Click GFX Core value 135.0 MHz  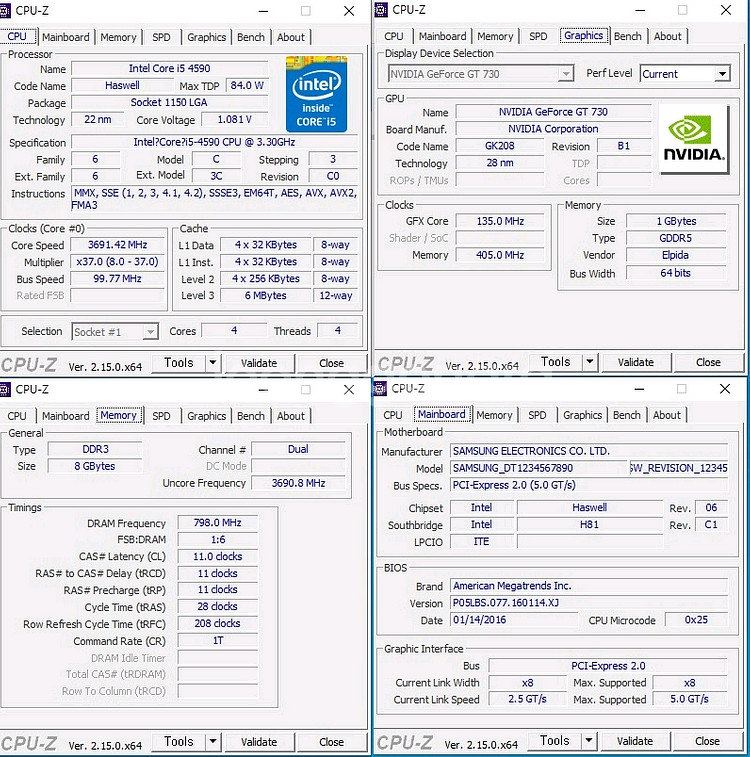pyautogui.click(x=500, y=221)
